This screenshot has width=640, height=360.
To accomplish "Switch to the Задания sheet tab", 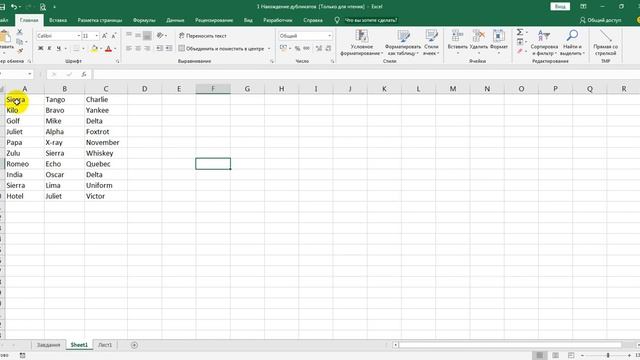I will (49, 345).
